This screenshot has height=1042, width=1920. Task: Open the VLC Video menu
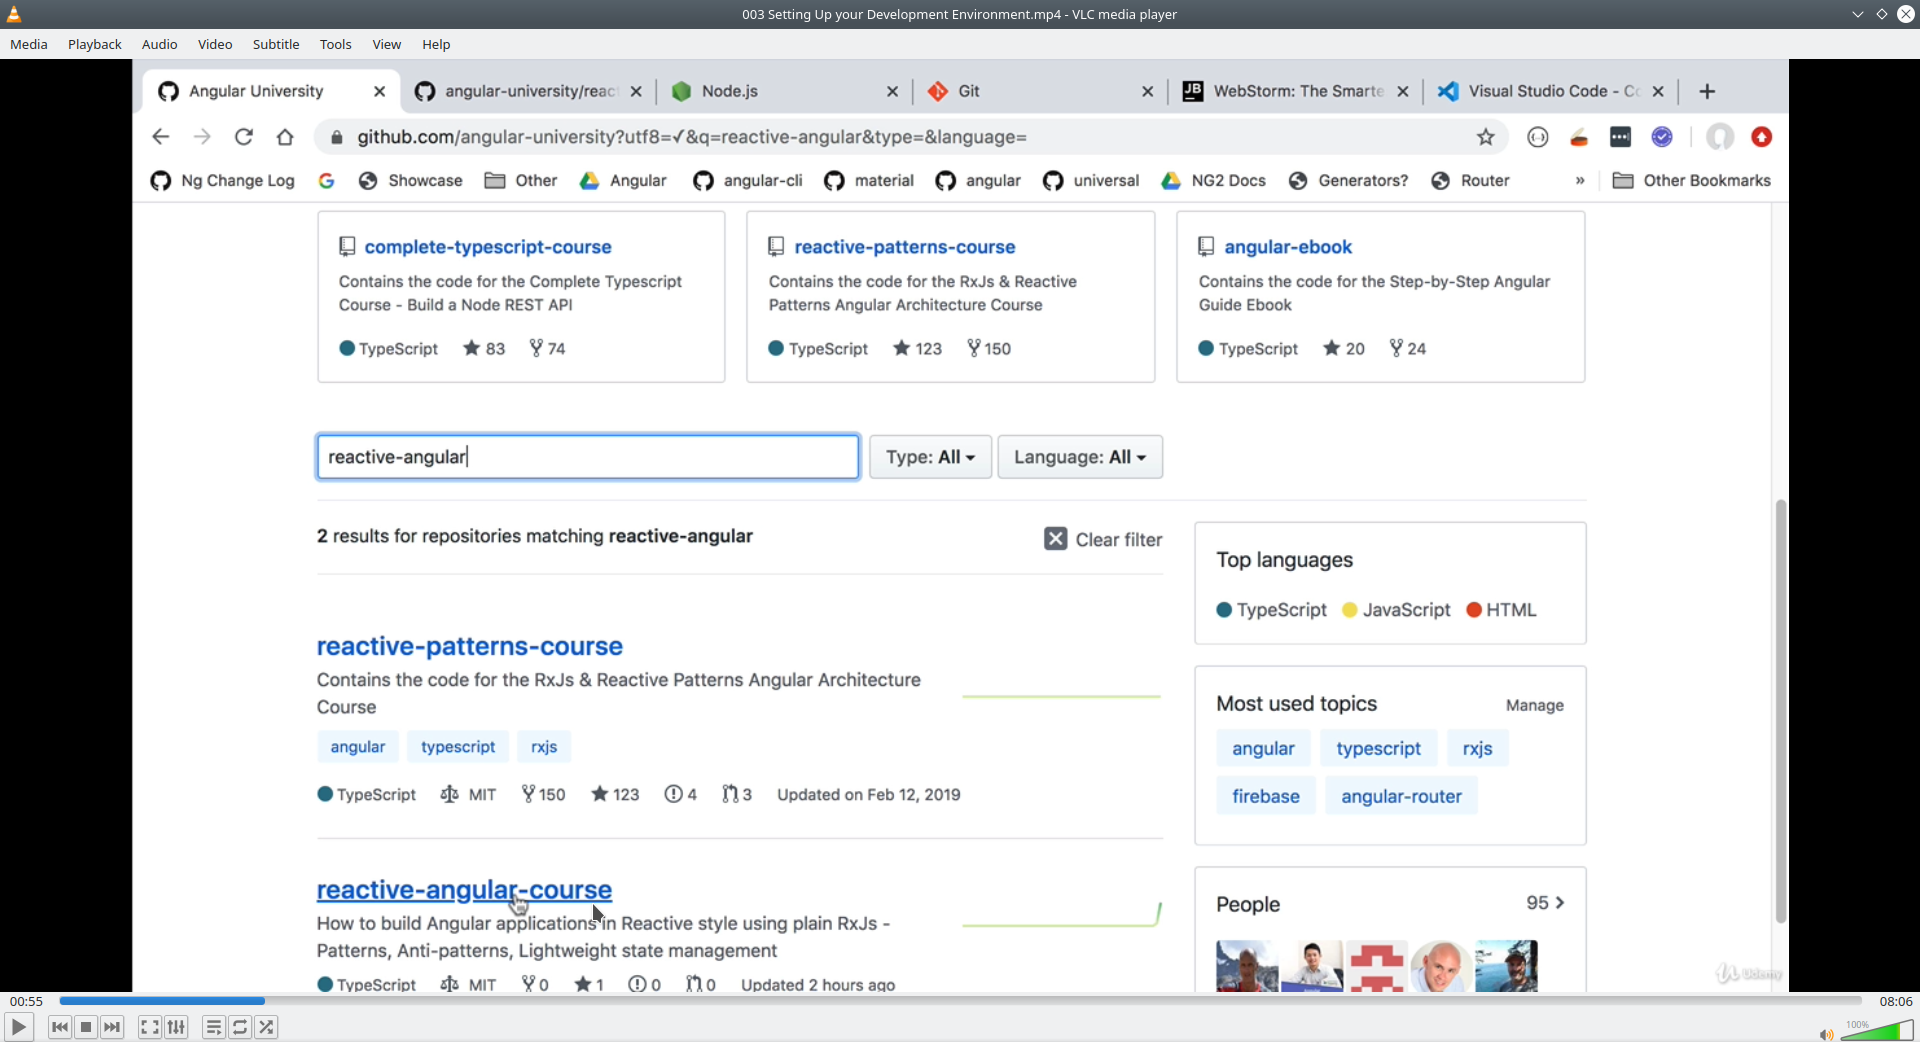point(215,44)
